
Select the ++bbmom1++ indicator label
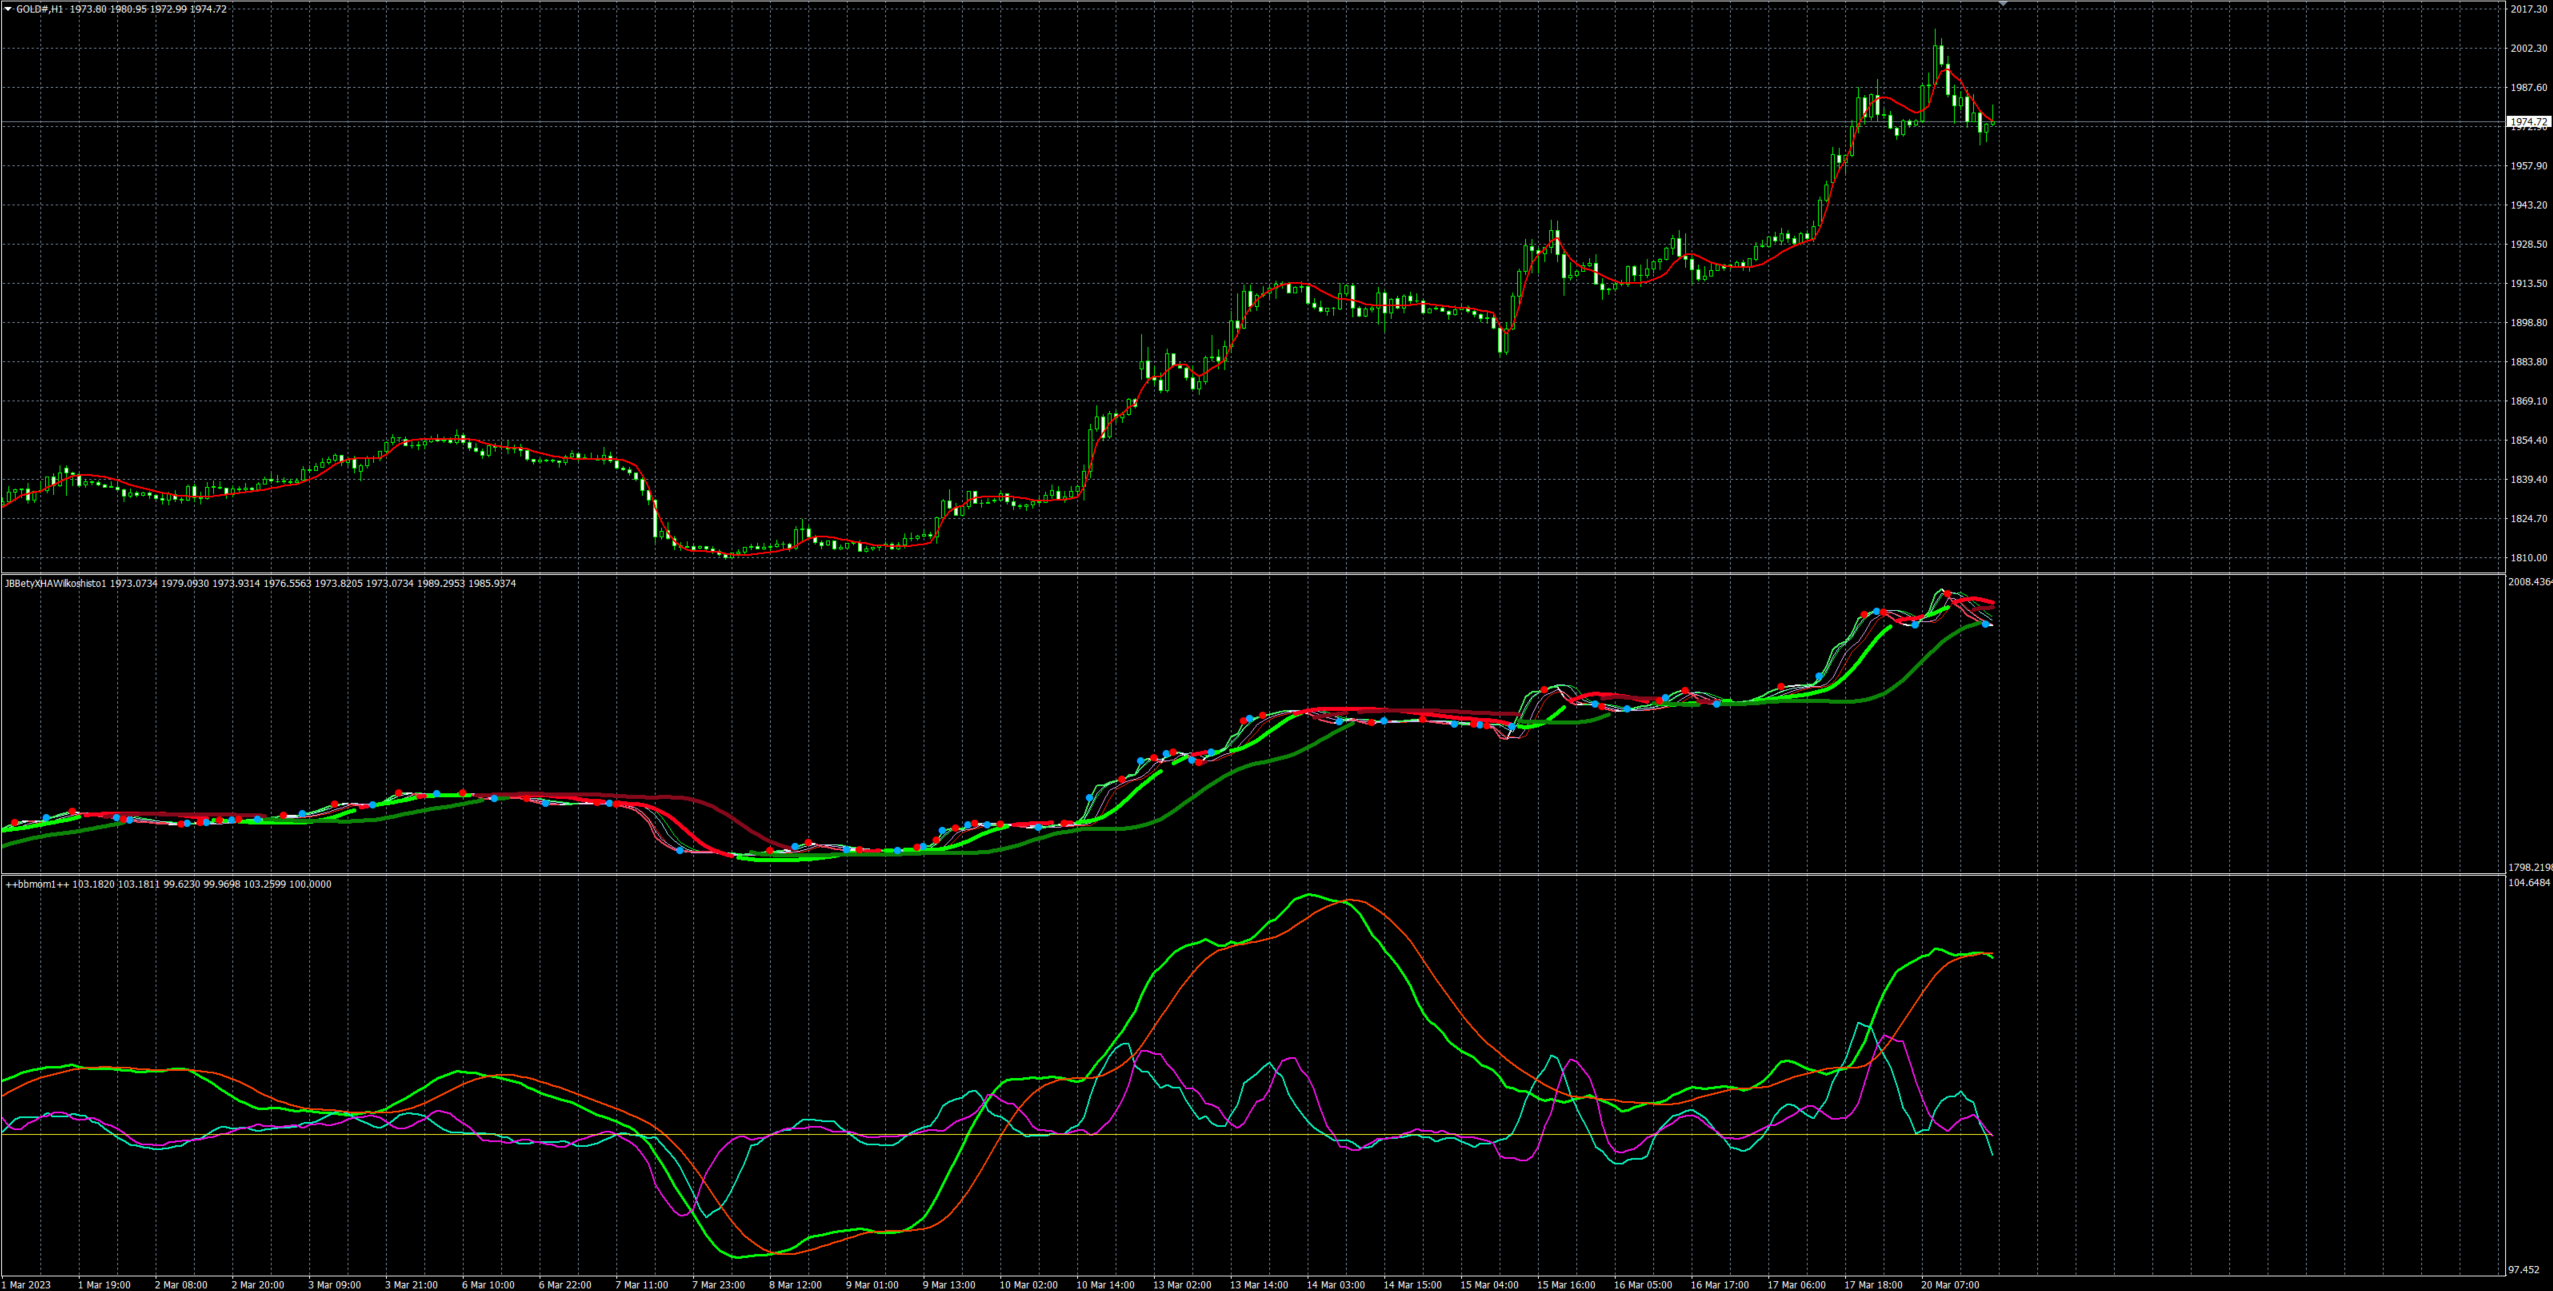(38, 884)
